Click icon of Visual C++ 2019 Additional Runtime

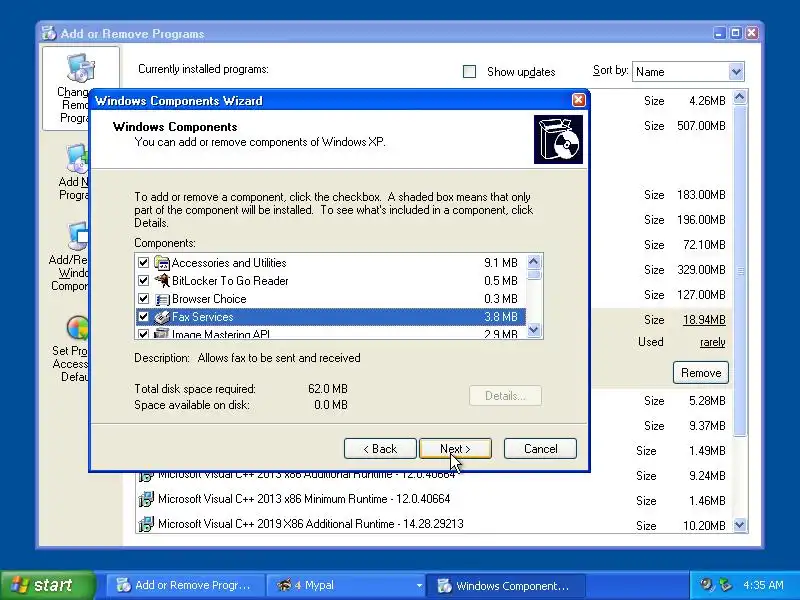pyautogui.click(x=146, y=524)
